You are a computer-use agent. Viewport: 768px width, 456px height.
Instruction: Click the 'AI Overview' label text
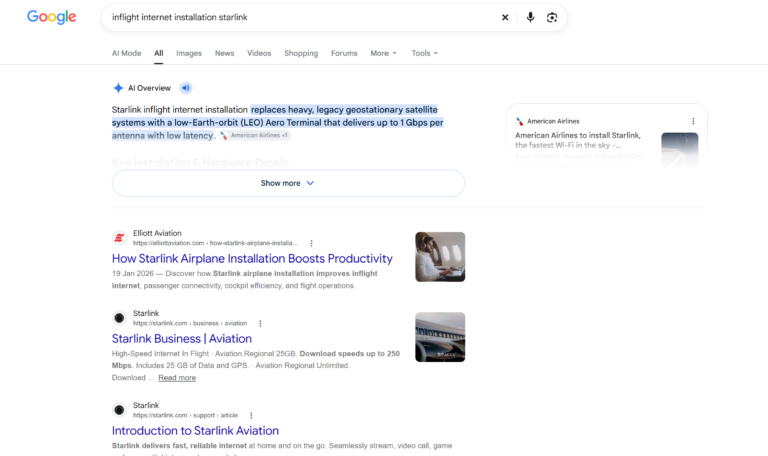149,88
